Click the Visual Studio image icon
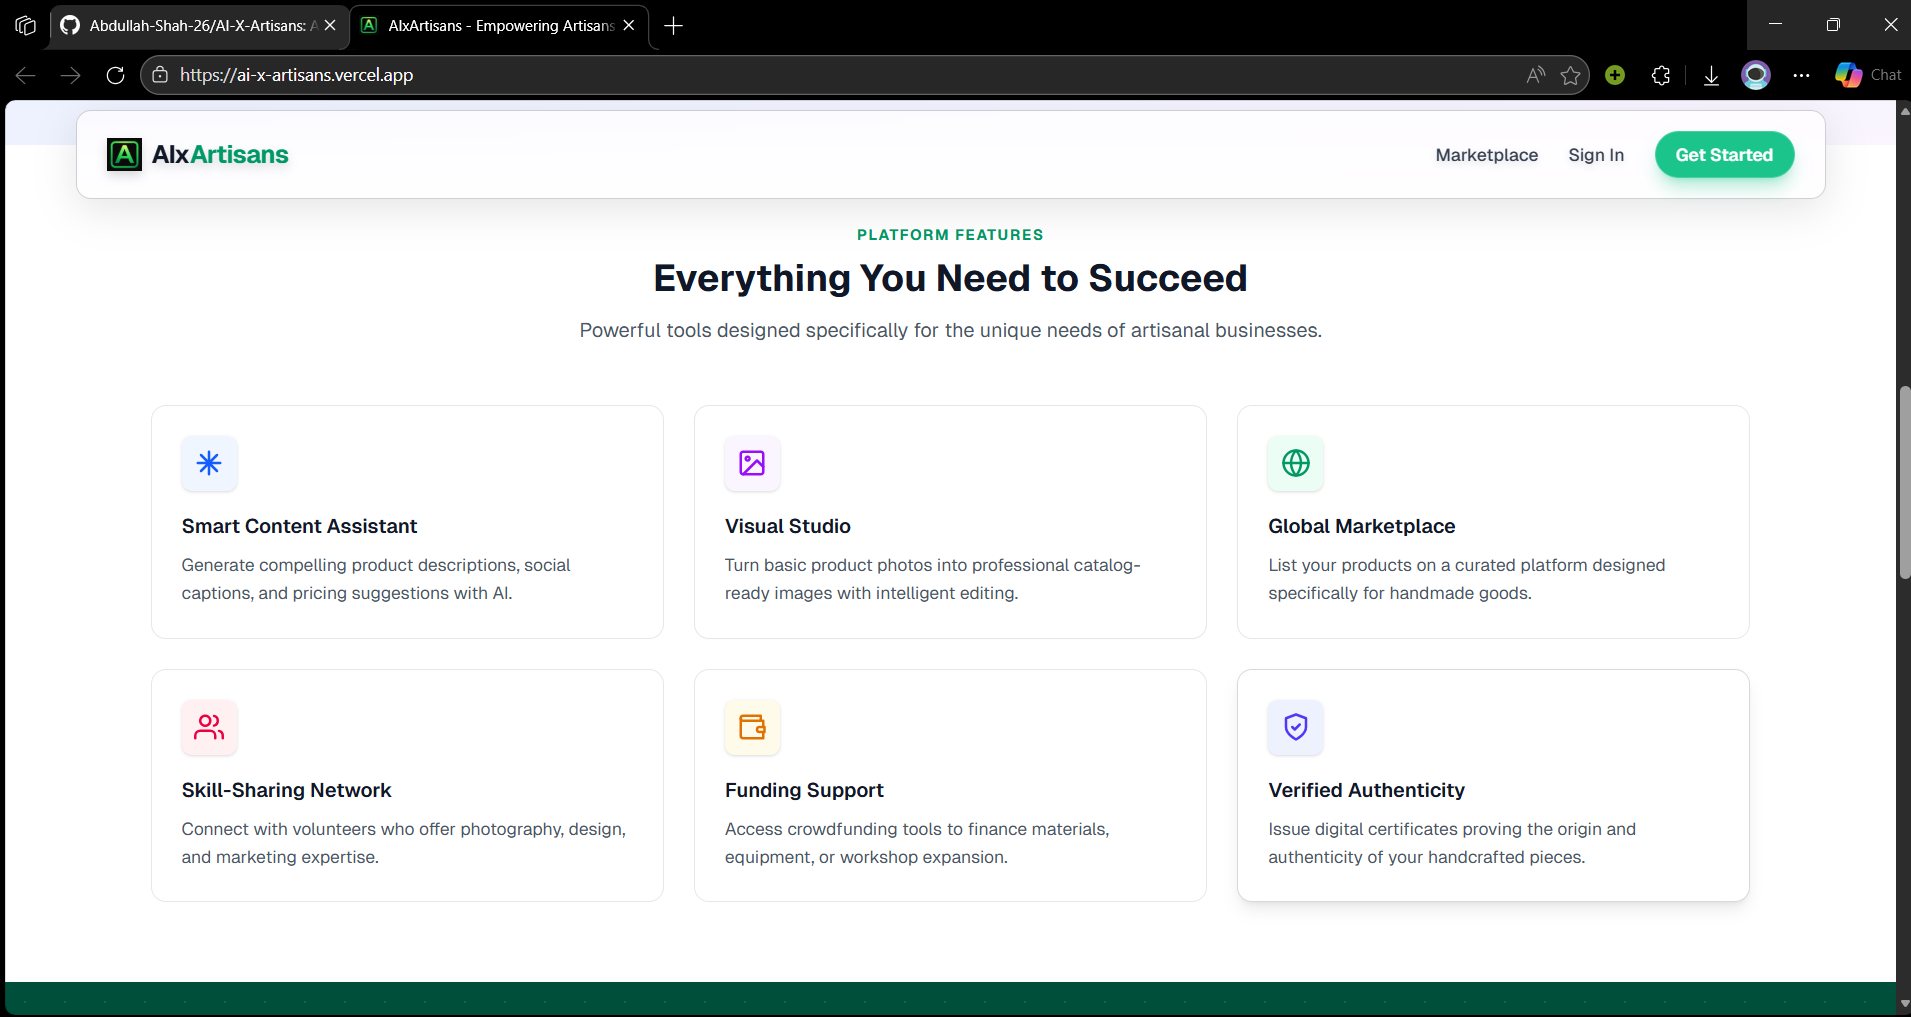The width and height of the screenshot is (1911, 1017). click(x=752, y=463)
